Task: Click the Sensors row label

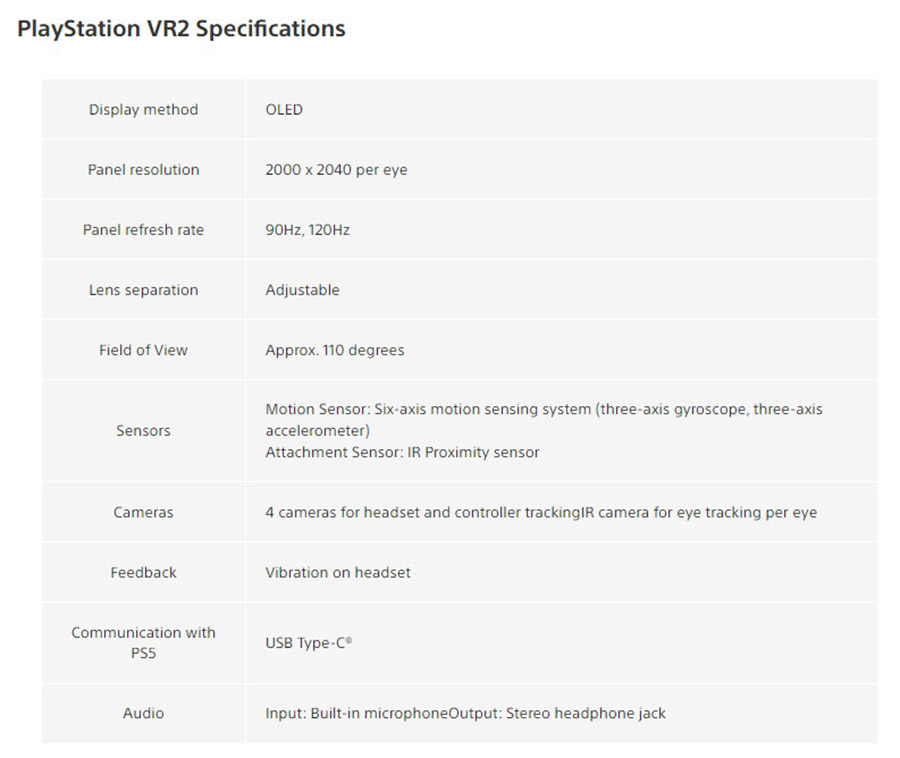Action: pos(143,431)
